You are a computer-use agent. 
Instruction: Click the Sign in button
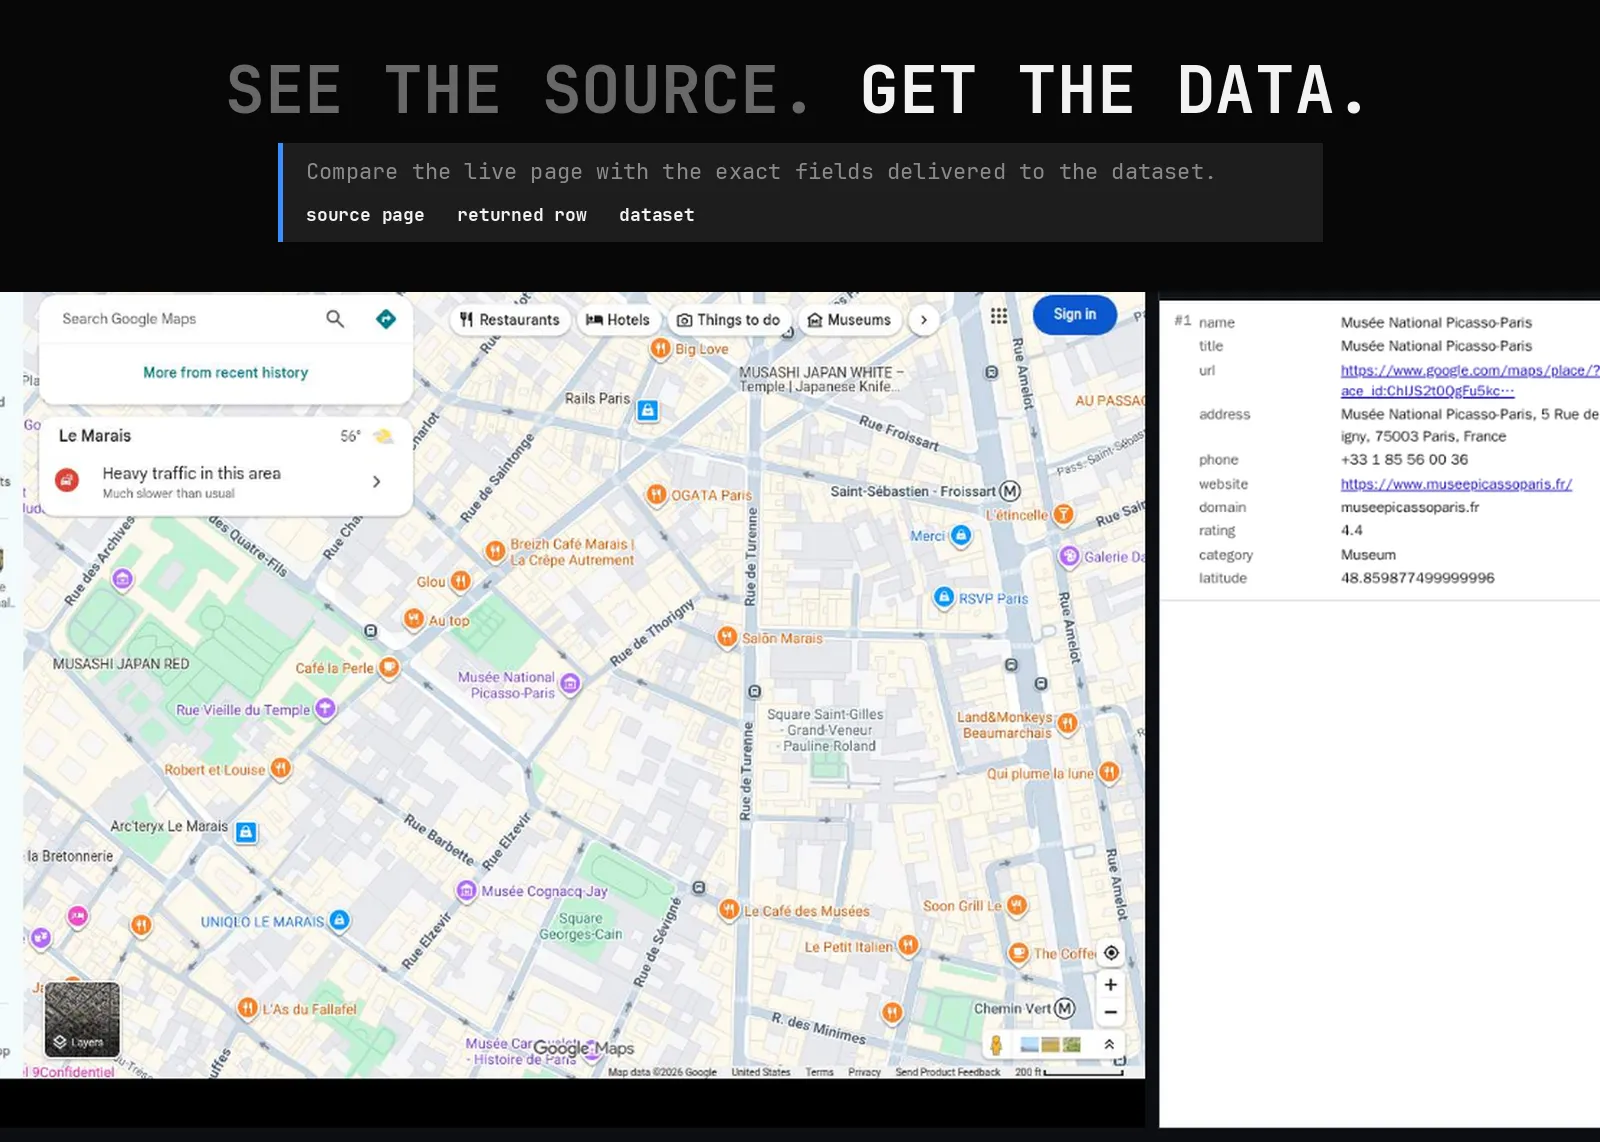pyautogui.click(x=1074, y=314)
